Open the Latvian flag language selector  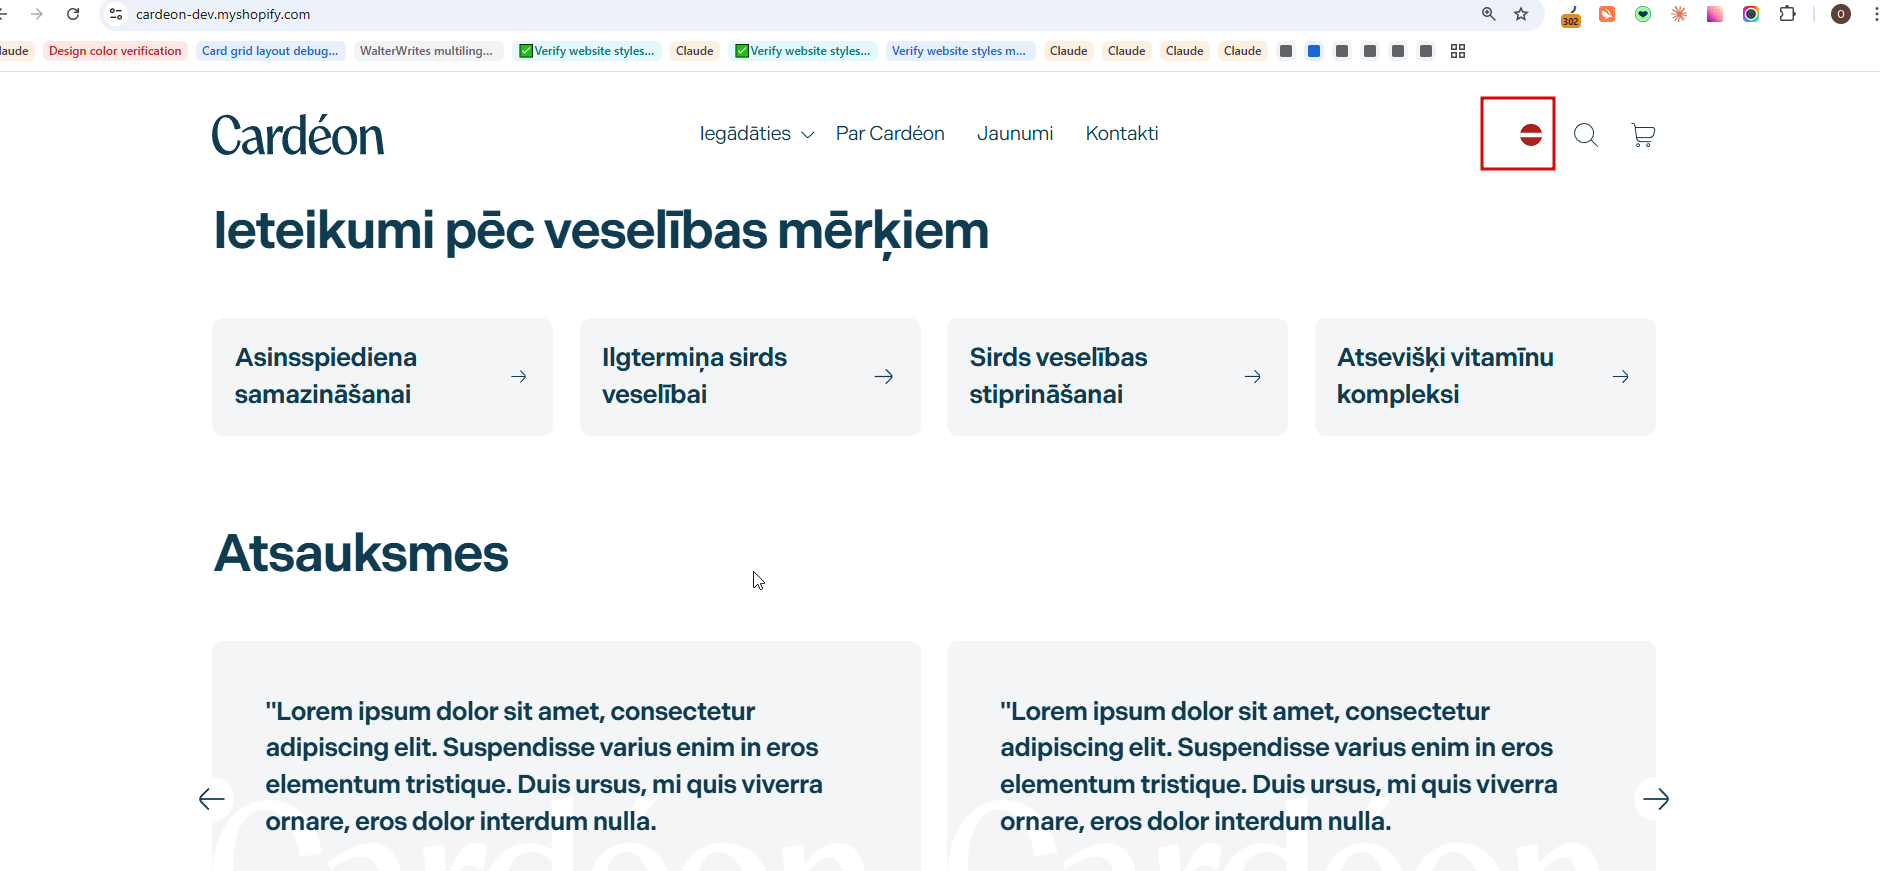tap(1530, 134)
